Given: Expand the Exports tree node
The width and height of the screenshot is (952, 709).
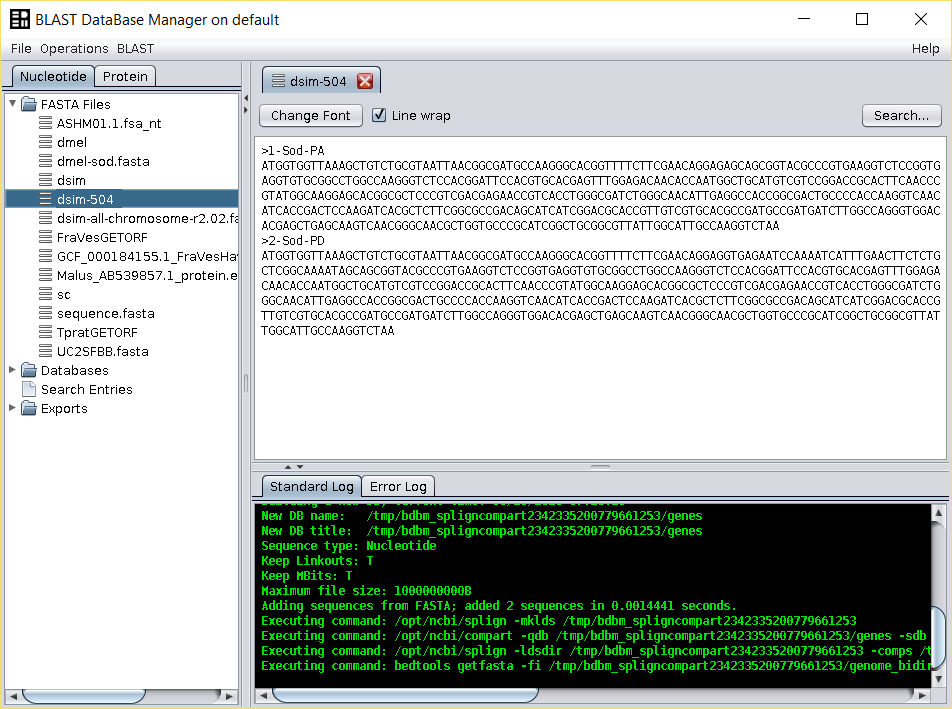Looking at the screenshot, I should tap(12, 408).
